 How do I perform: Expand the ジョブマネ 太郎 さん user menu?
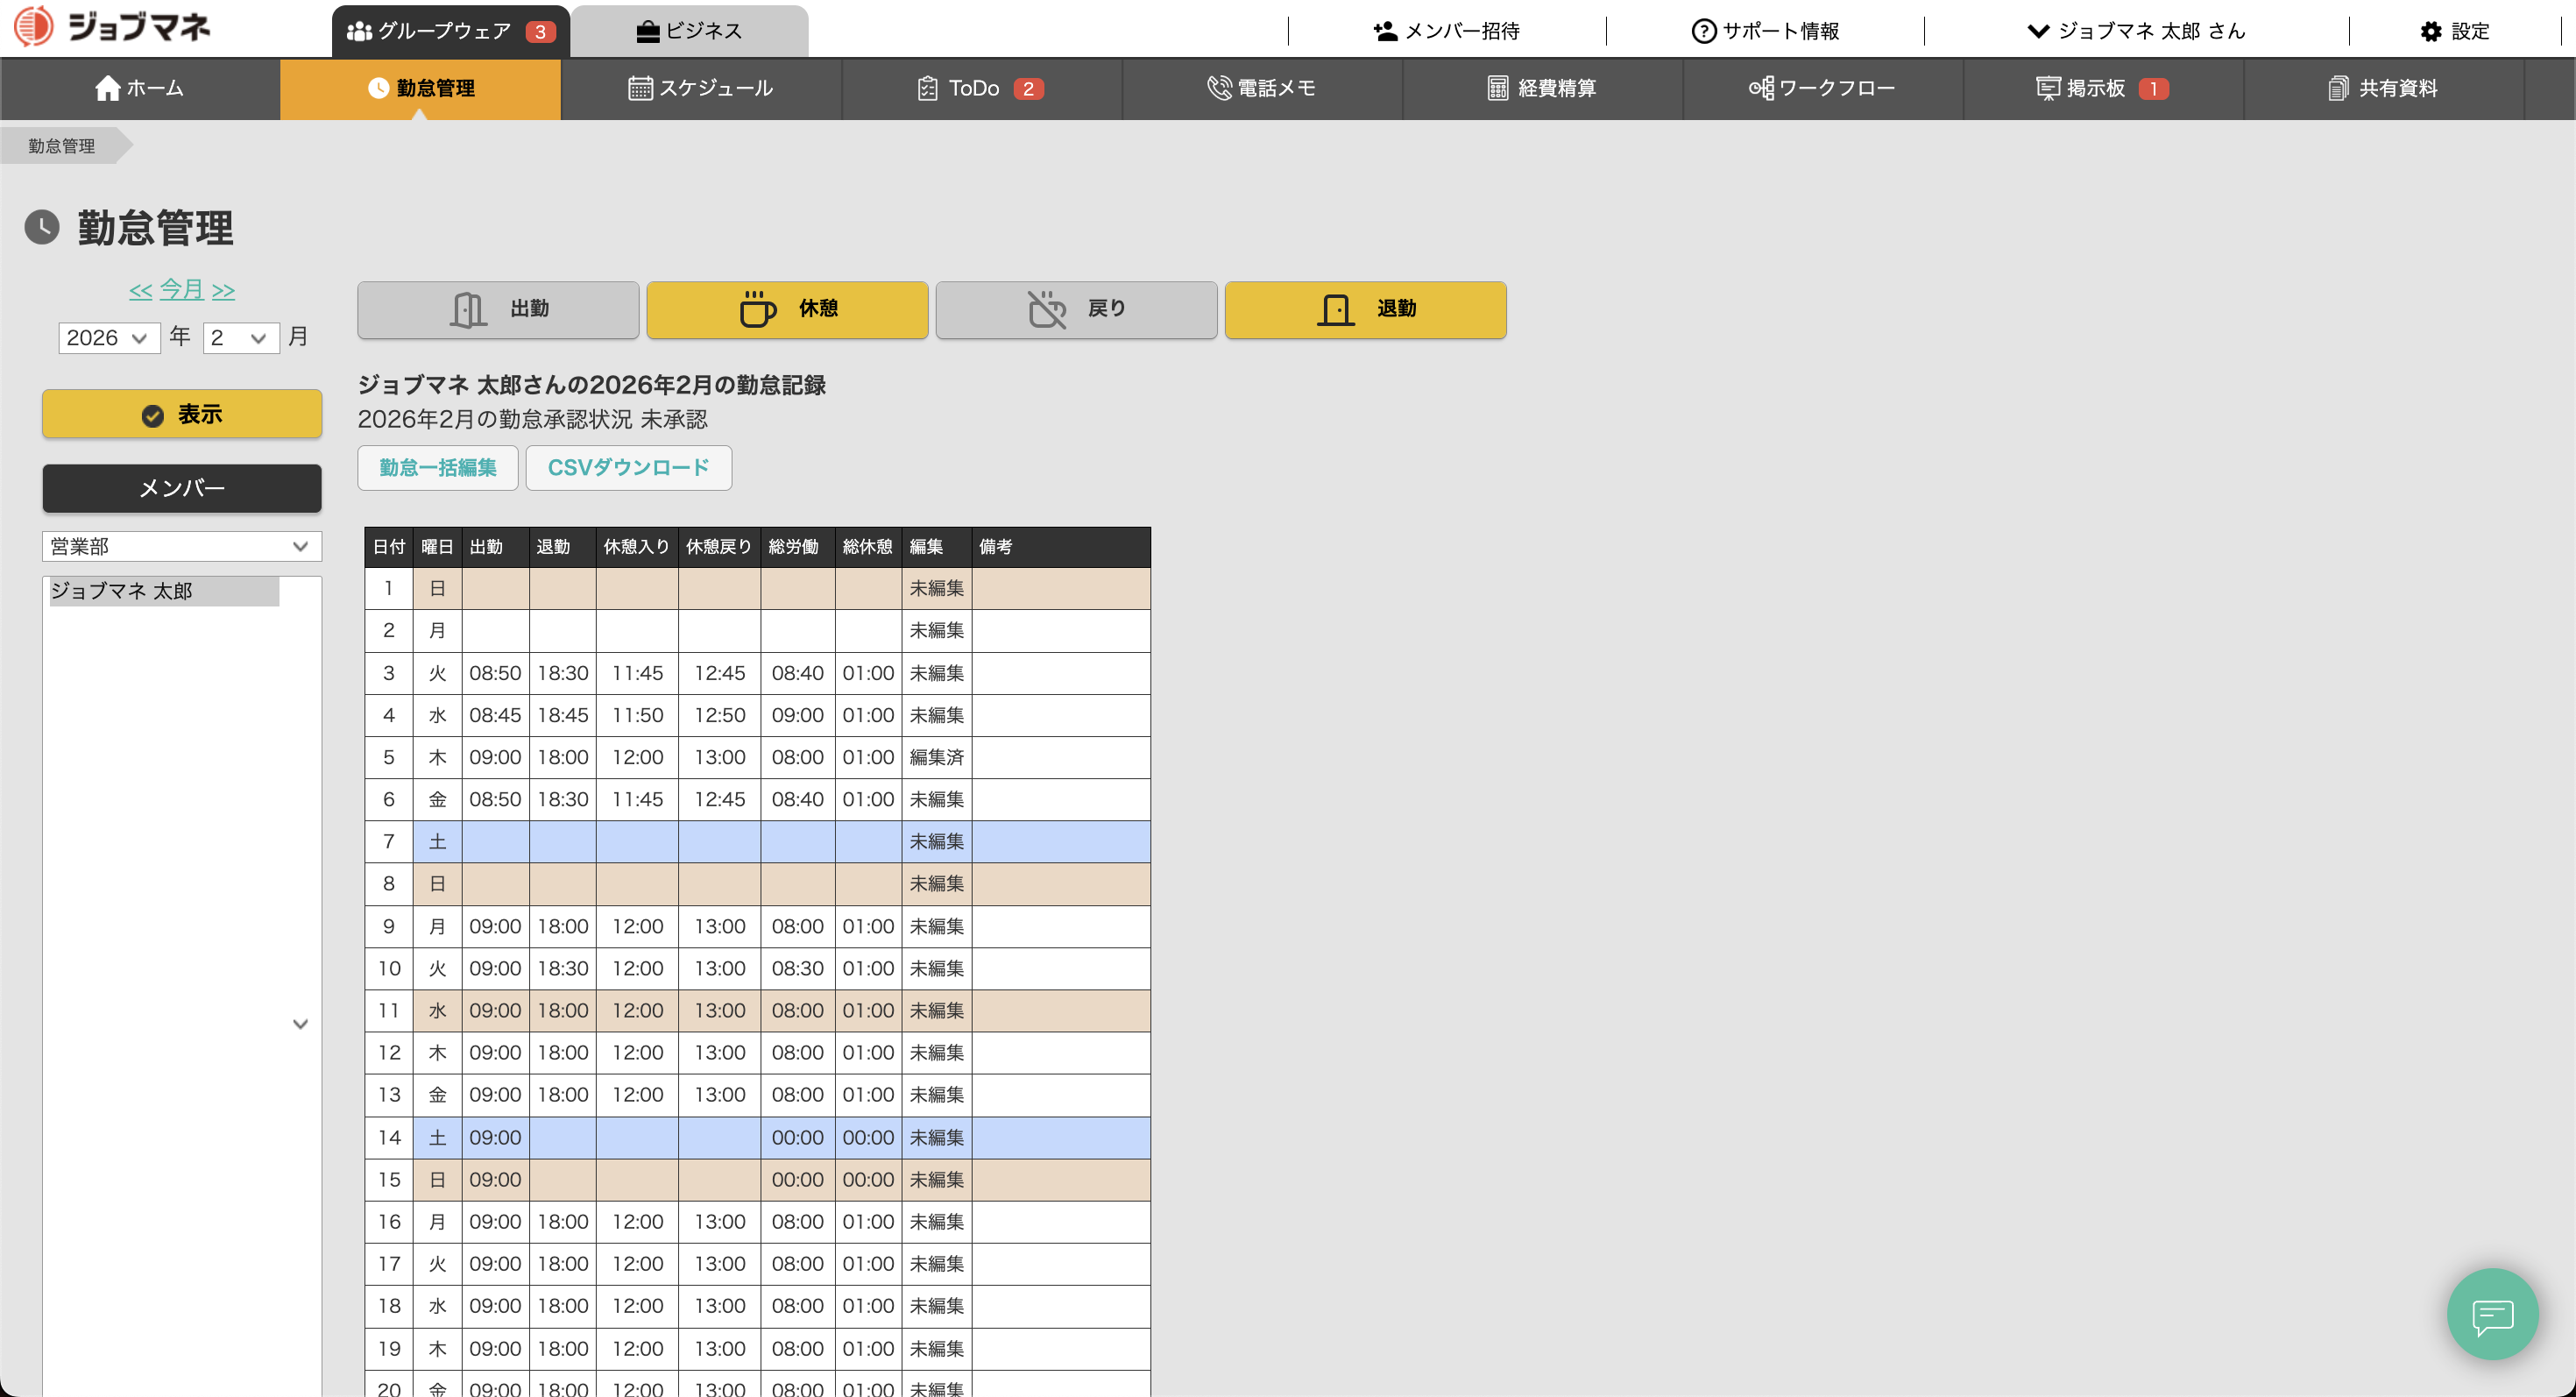pos(2136,31)
